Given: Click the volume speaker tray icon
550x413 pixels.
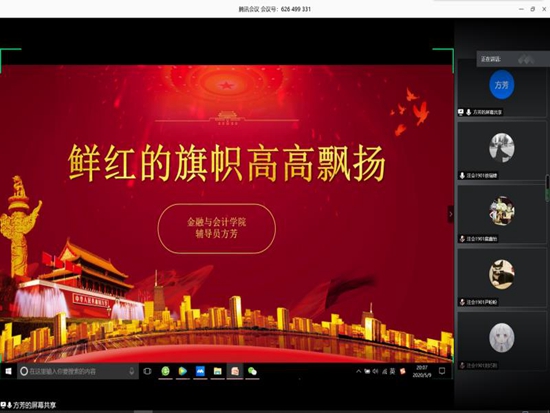Looking at the screenshot, I should tap(376, 371).
